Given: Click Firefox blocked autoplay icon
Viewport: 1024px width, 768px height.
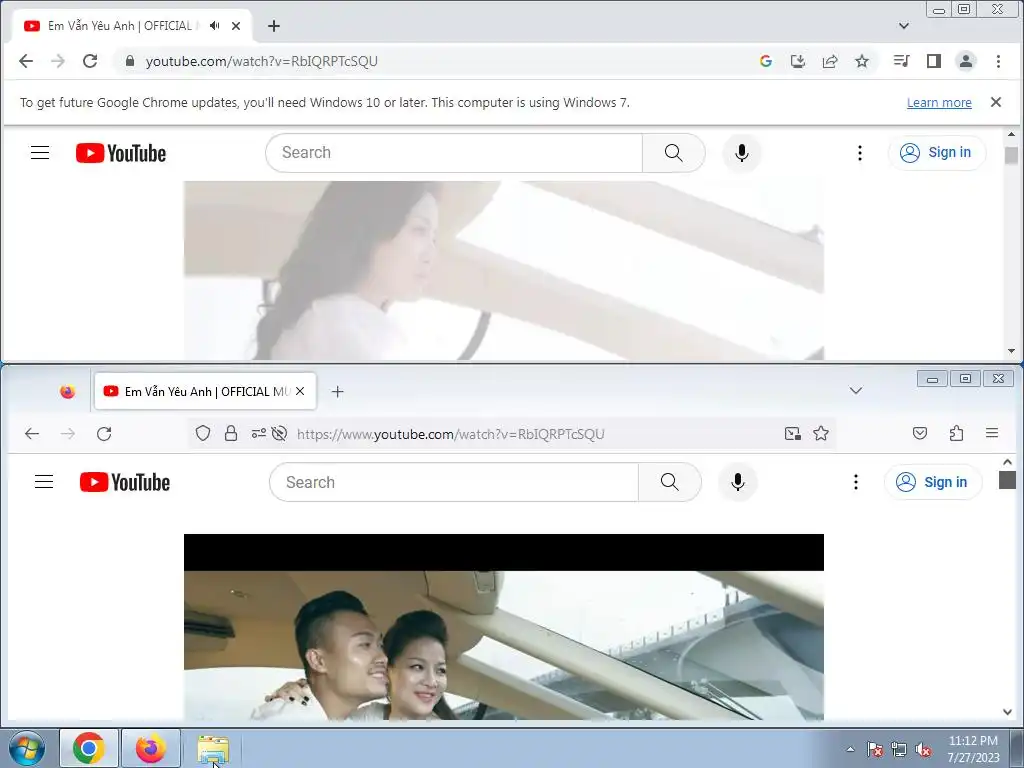Looking at the screenshot, I should click(280, 434).
